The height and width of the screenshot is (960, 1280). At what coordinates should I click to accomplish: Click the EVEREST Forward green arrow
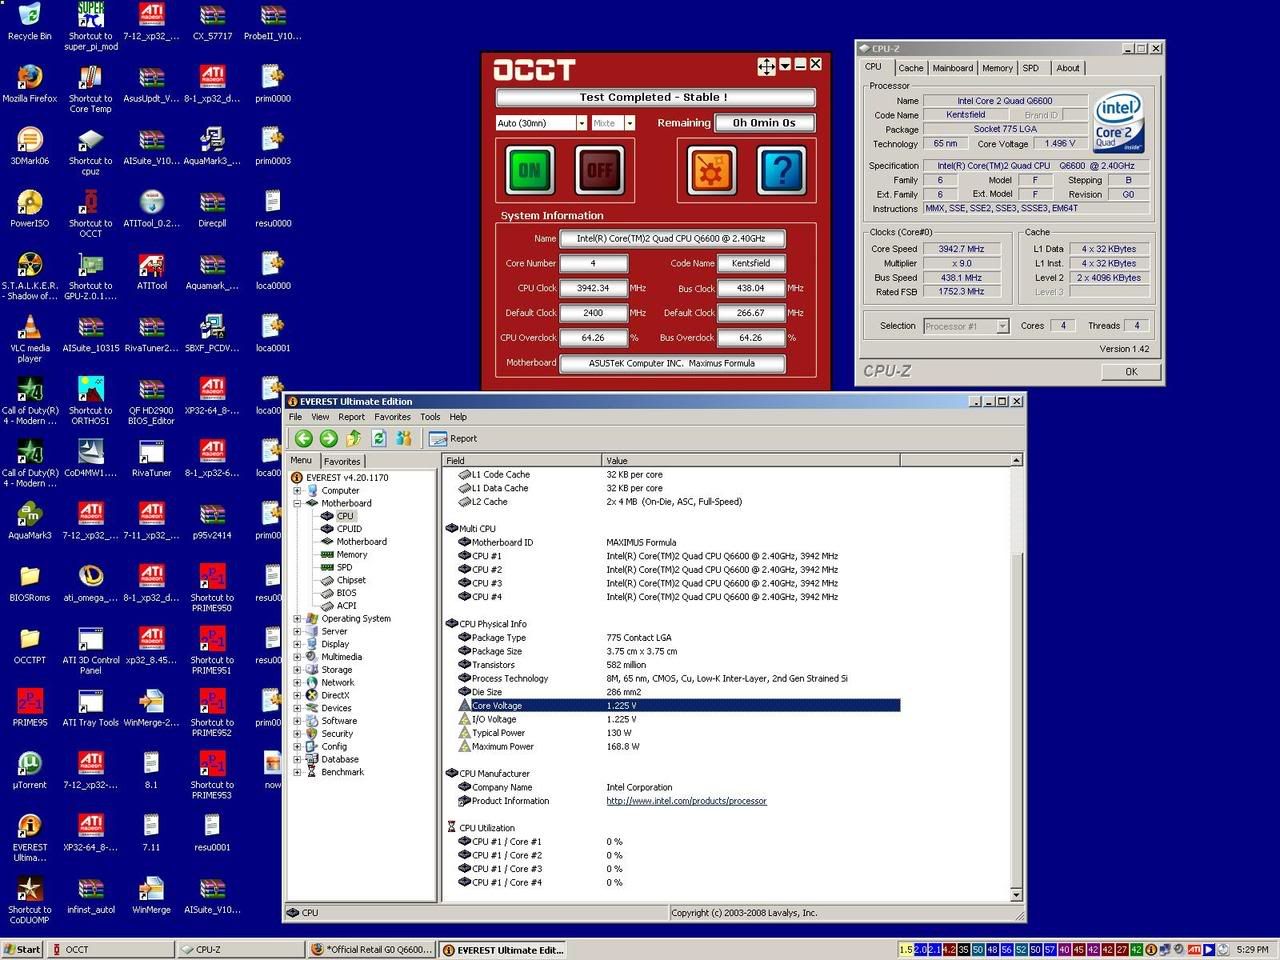click(x=328, y=438)
